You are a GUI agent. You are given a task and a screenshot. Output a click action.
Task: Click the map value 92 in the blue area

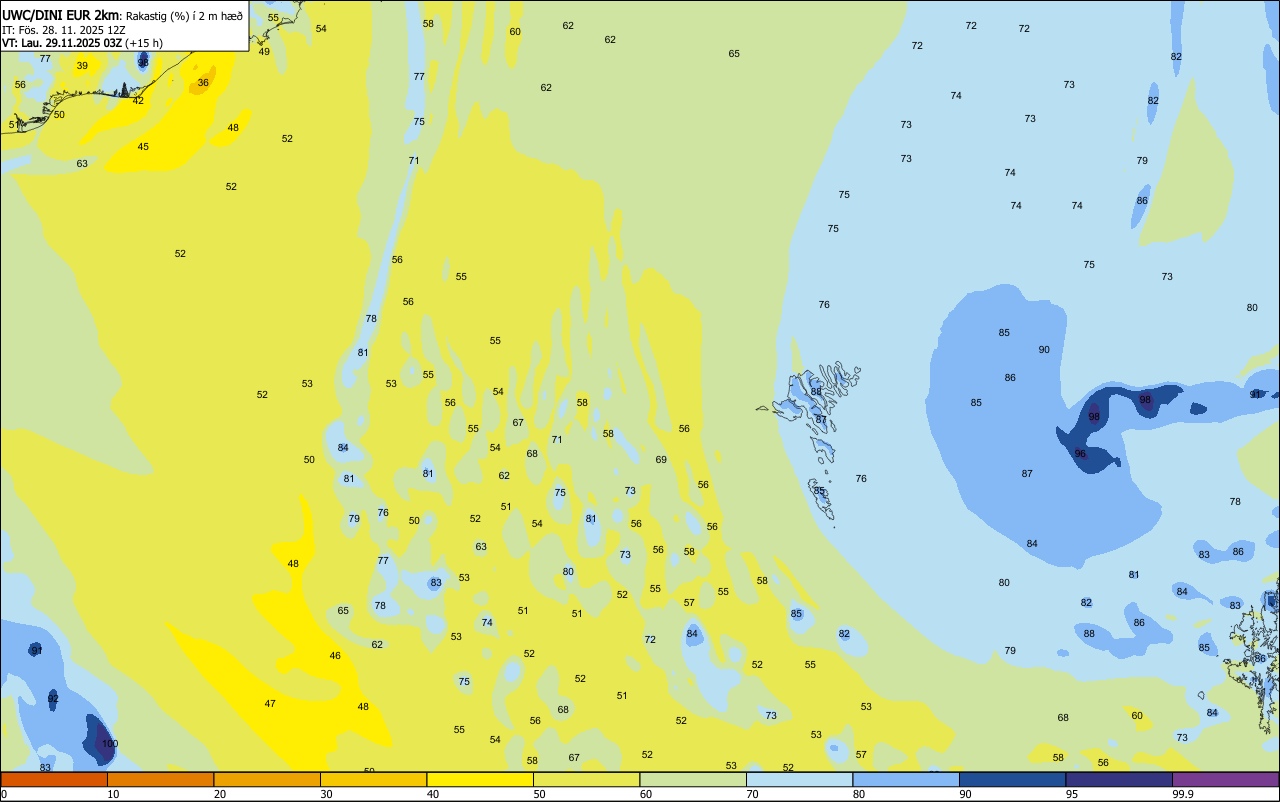[53, 698]
